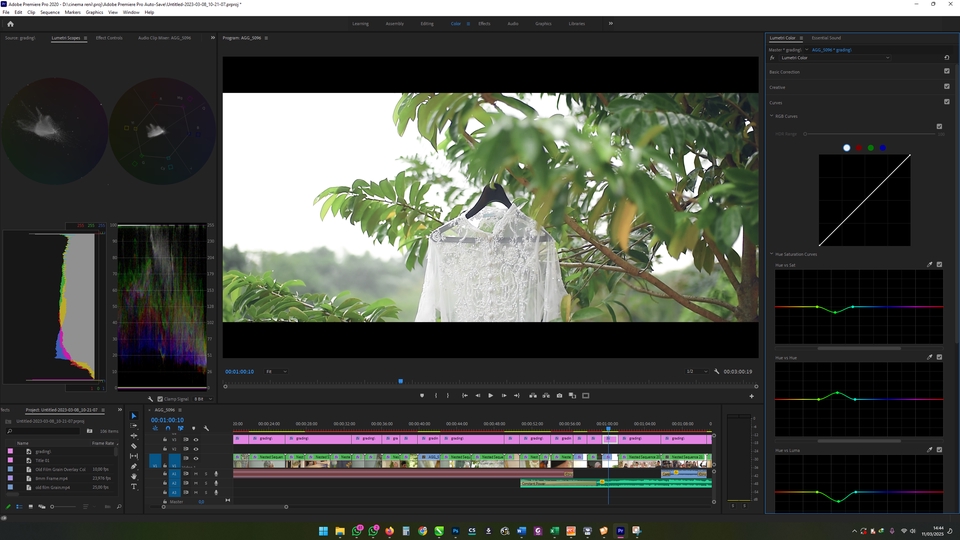Open Timeline display settings wrench
The width and height of the screenshot is (960, 540).
coord(206,428)
